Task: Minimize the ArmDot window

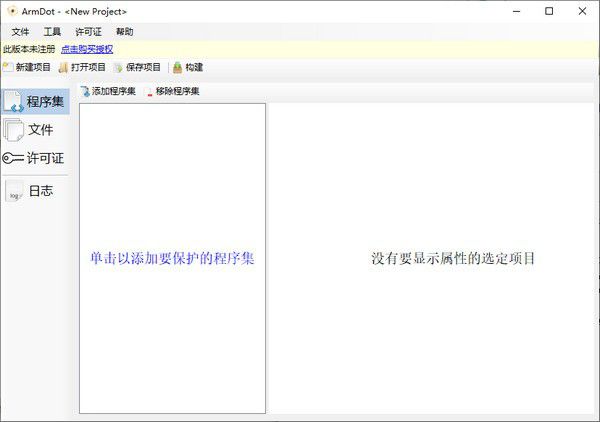Action: click(517, 11)
